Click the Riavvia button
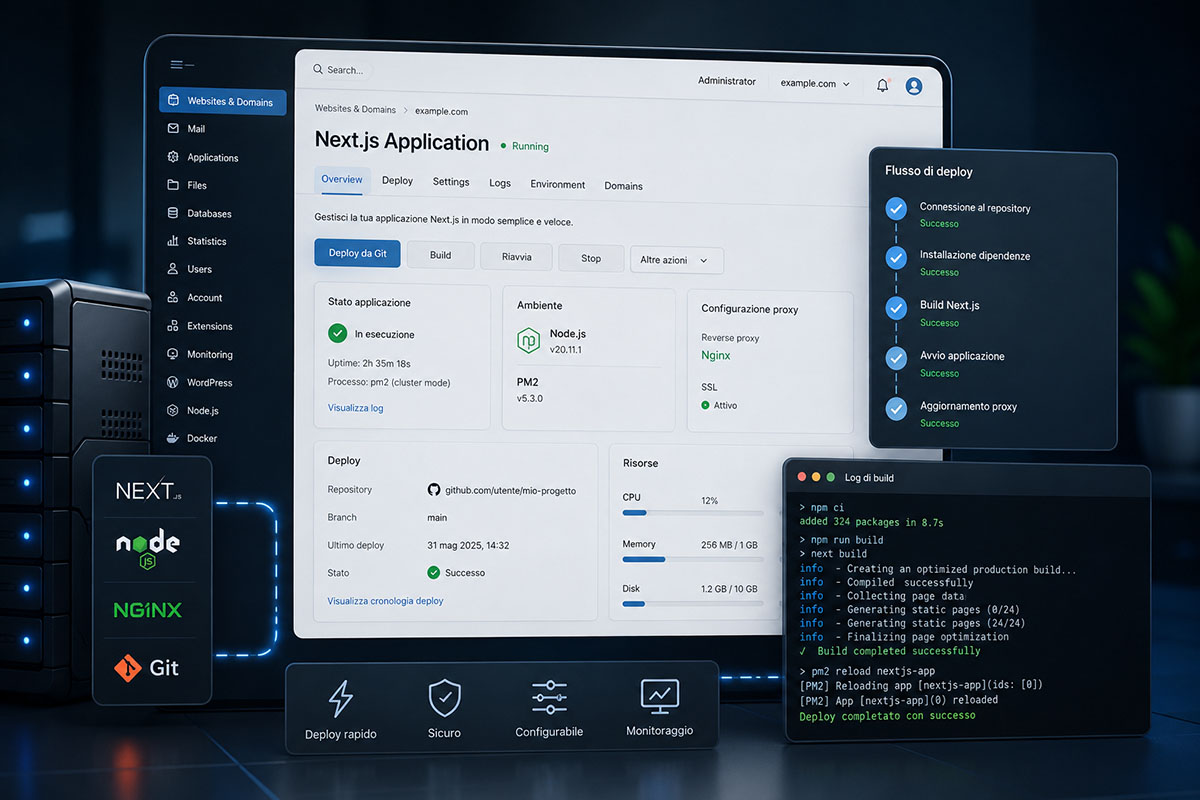 (x=516, y=257)
